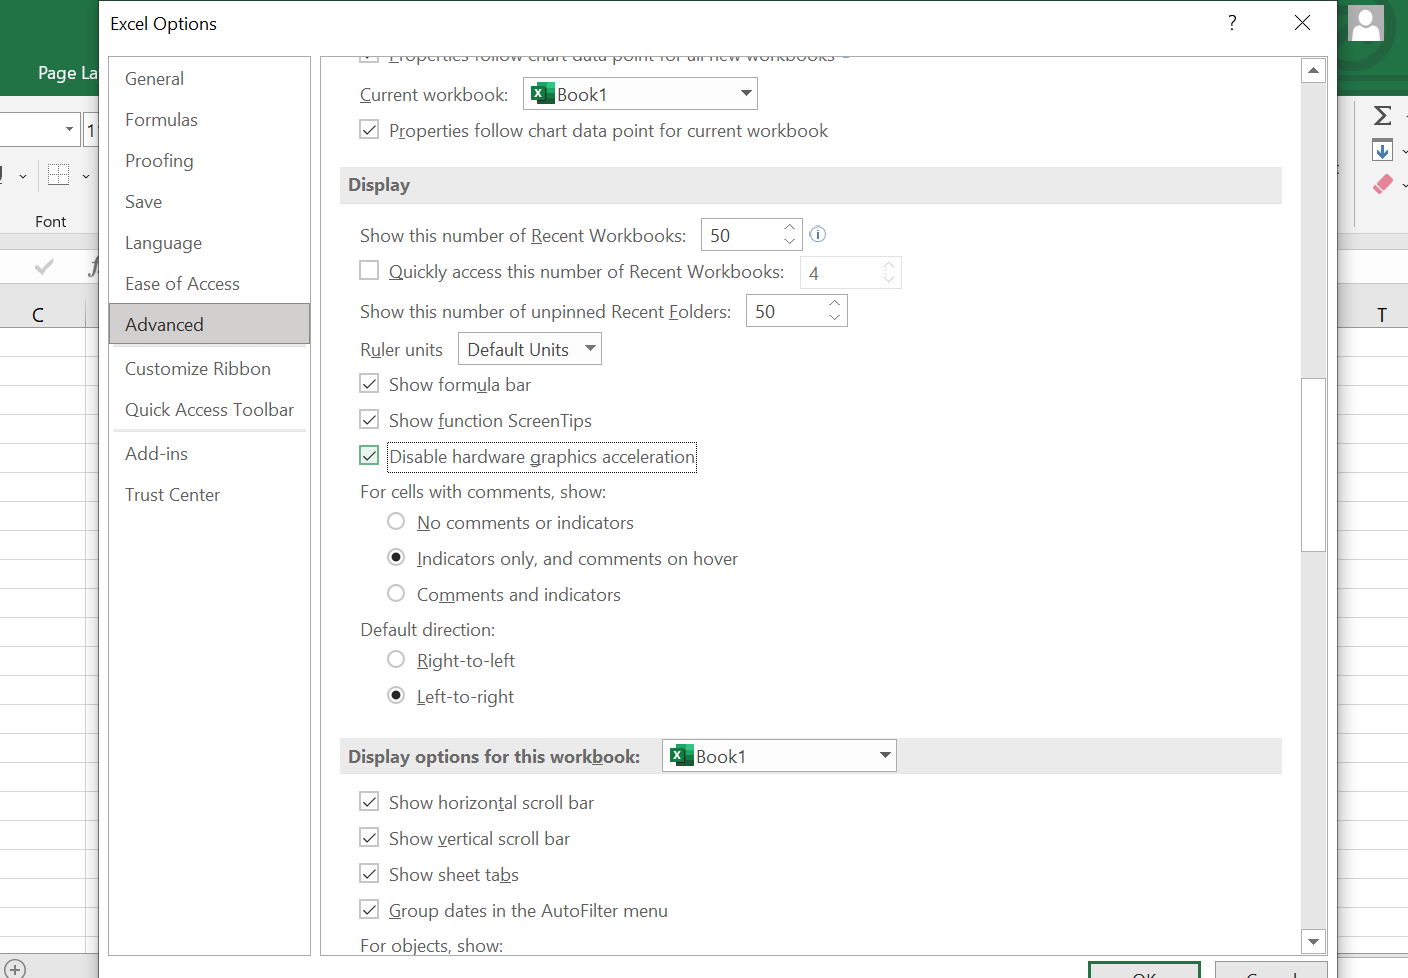Click the Fill down arrow icon in ribbon
Screen dimensions: 1408x978
point(1382,150)
